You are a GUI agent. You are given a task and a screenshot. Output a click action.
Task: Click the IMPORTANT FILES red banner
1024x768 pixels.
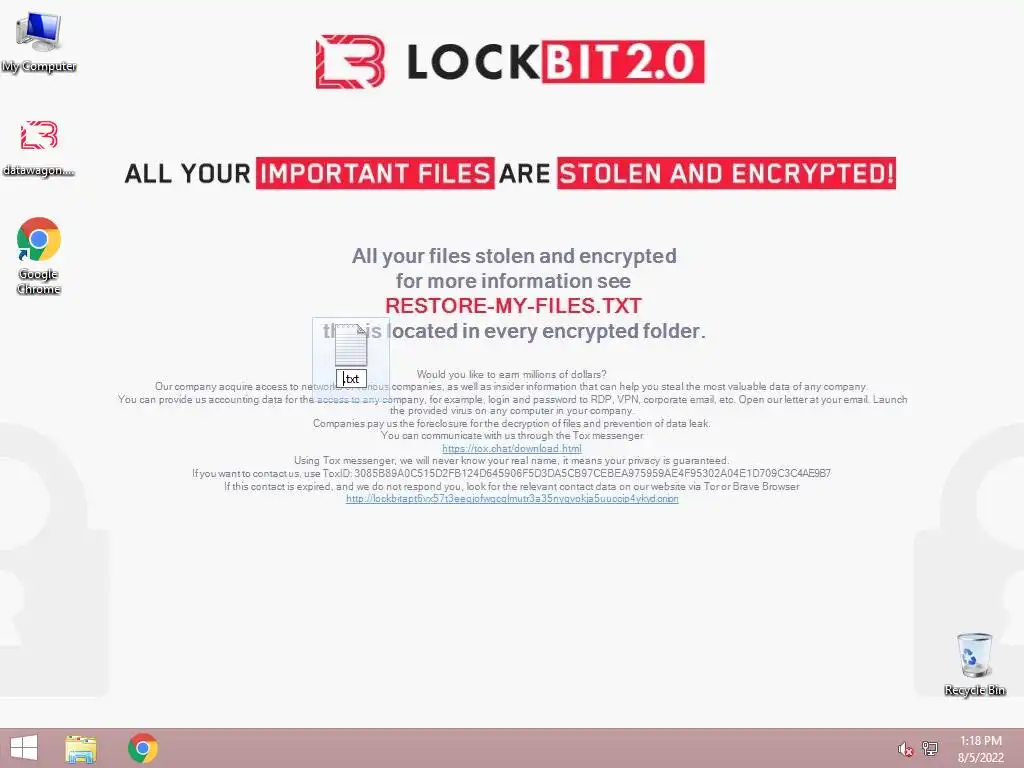(375, 174)
